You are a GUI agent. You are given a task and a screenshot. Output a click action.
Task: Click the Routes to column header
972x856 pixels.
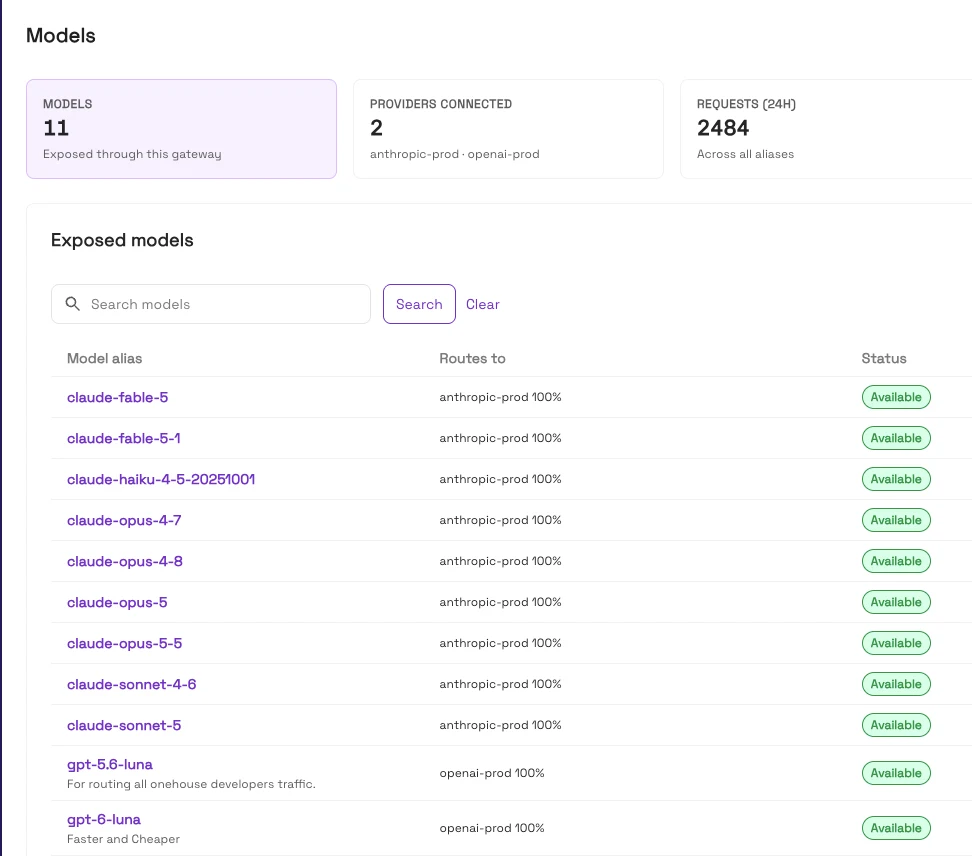(x=472, y=358)
